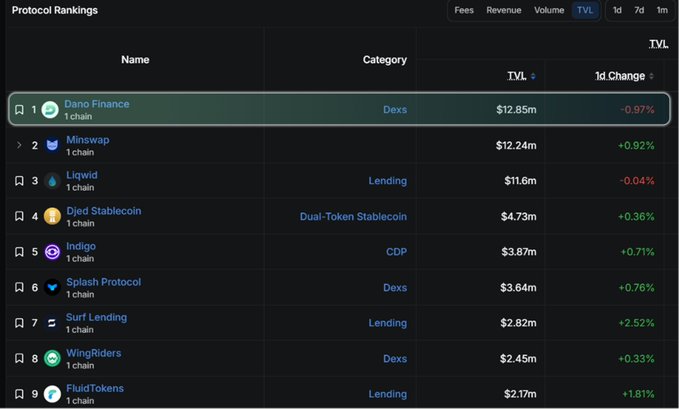
Task: Select the 7d time period
Action: pyautogui.click(x=639, y=10)
